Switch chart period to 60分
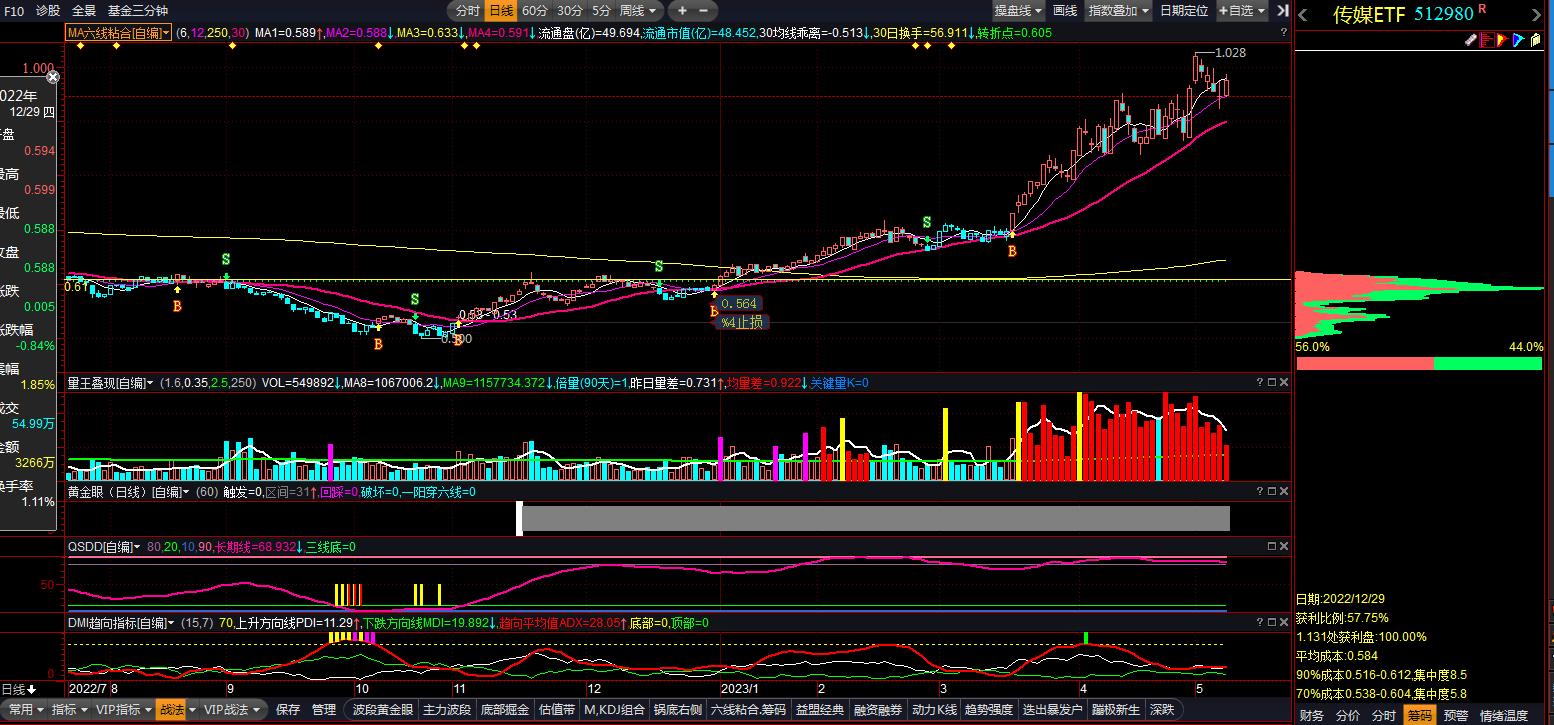The image size is (1554, 725). [x=535, y=11]
